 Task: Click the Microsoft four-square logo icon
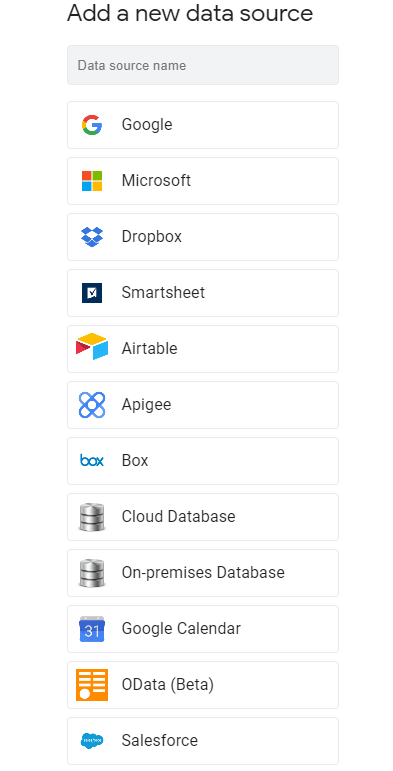92,181
